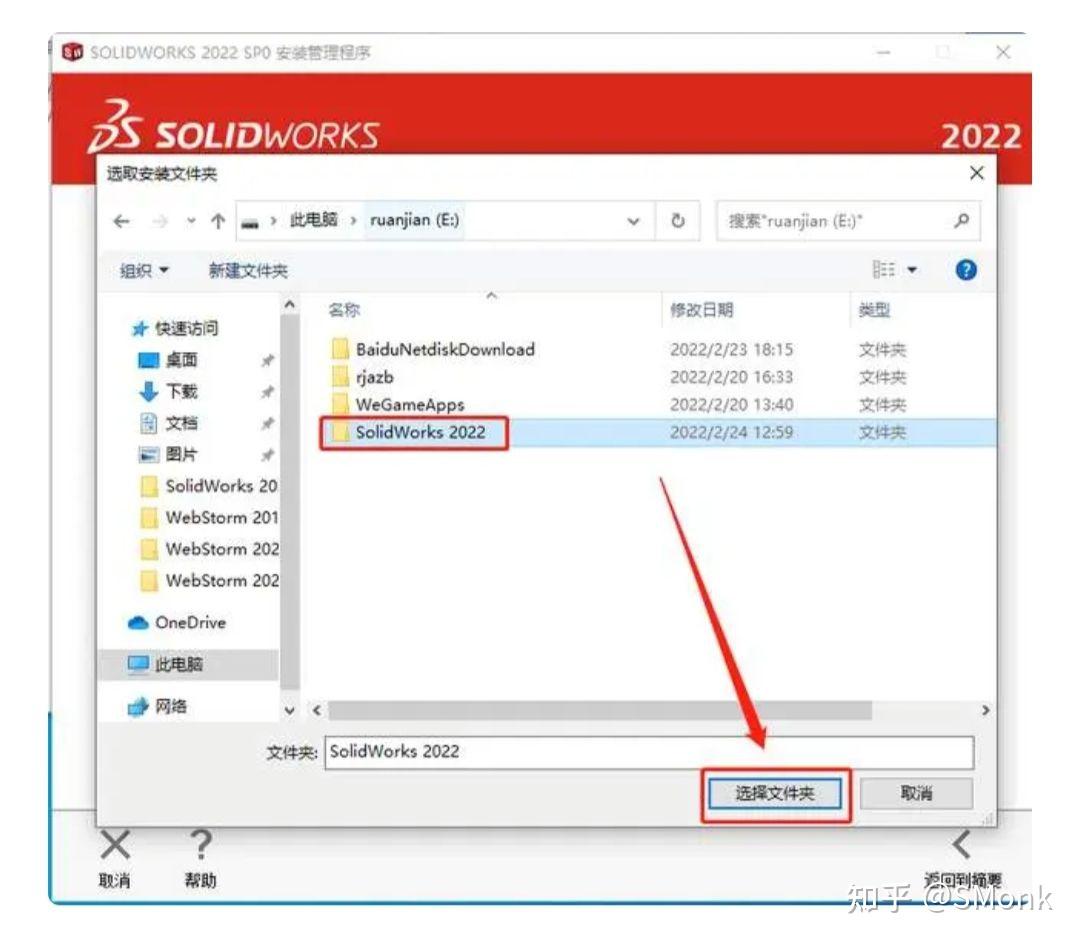Select 此电脑 in the address breadcrumb
1080x943 pixels.
coord(313,220)
